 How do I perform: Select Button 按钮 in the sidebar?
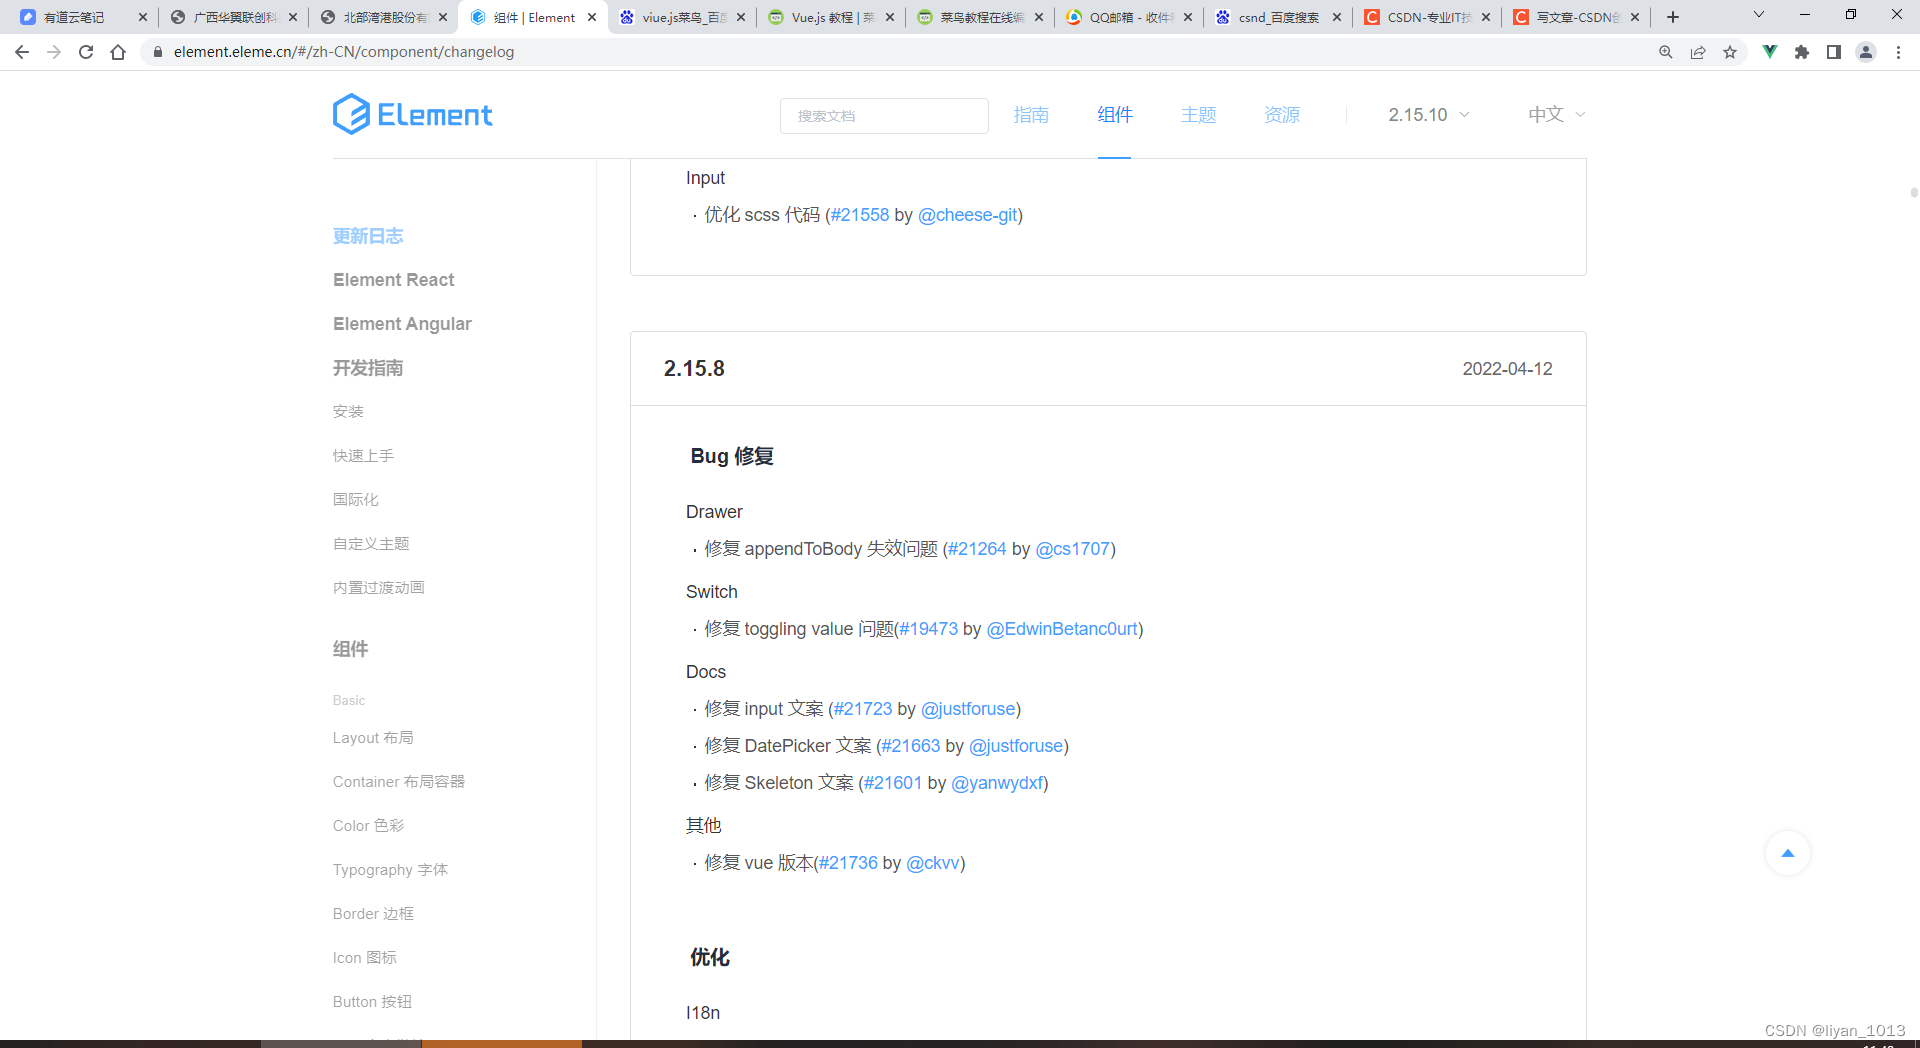(x=371, y=1001)
